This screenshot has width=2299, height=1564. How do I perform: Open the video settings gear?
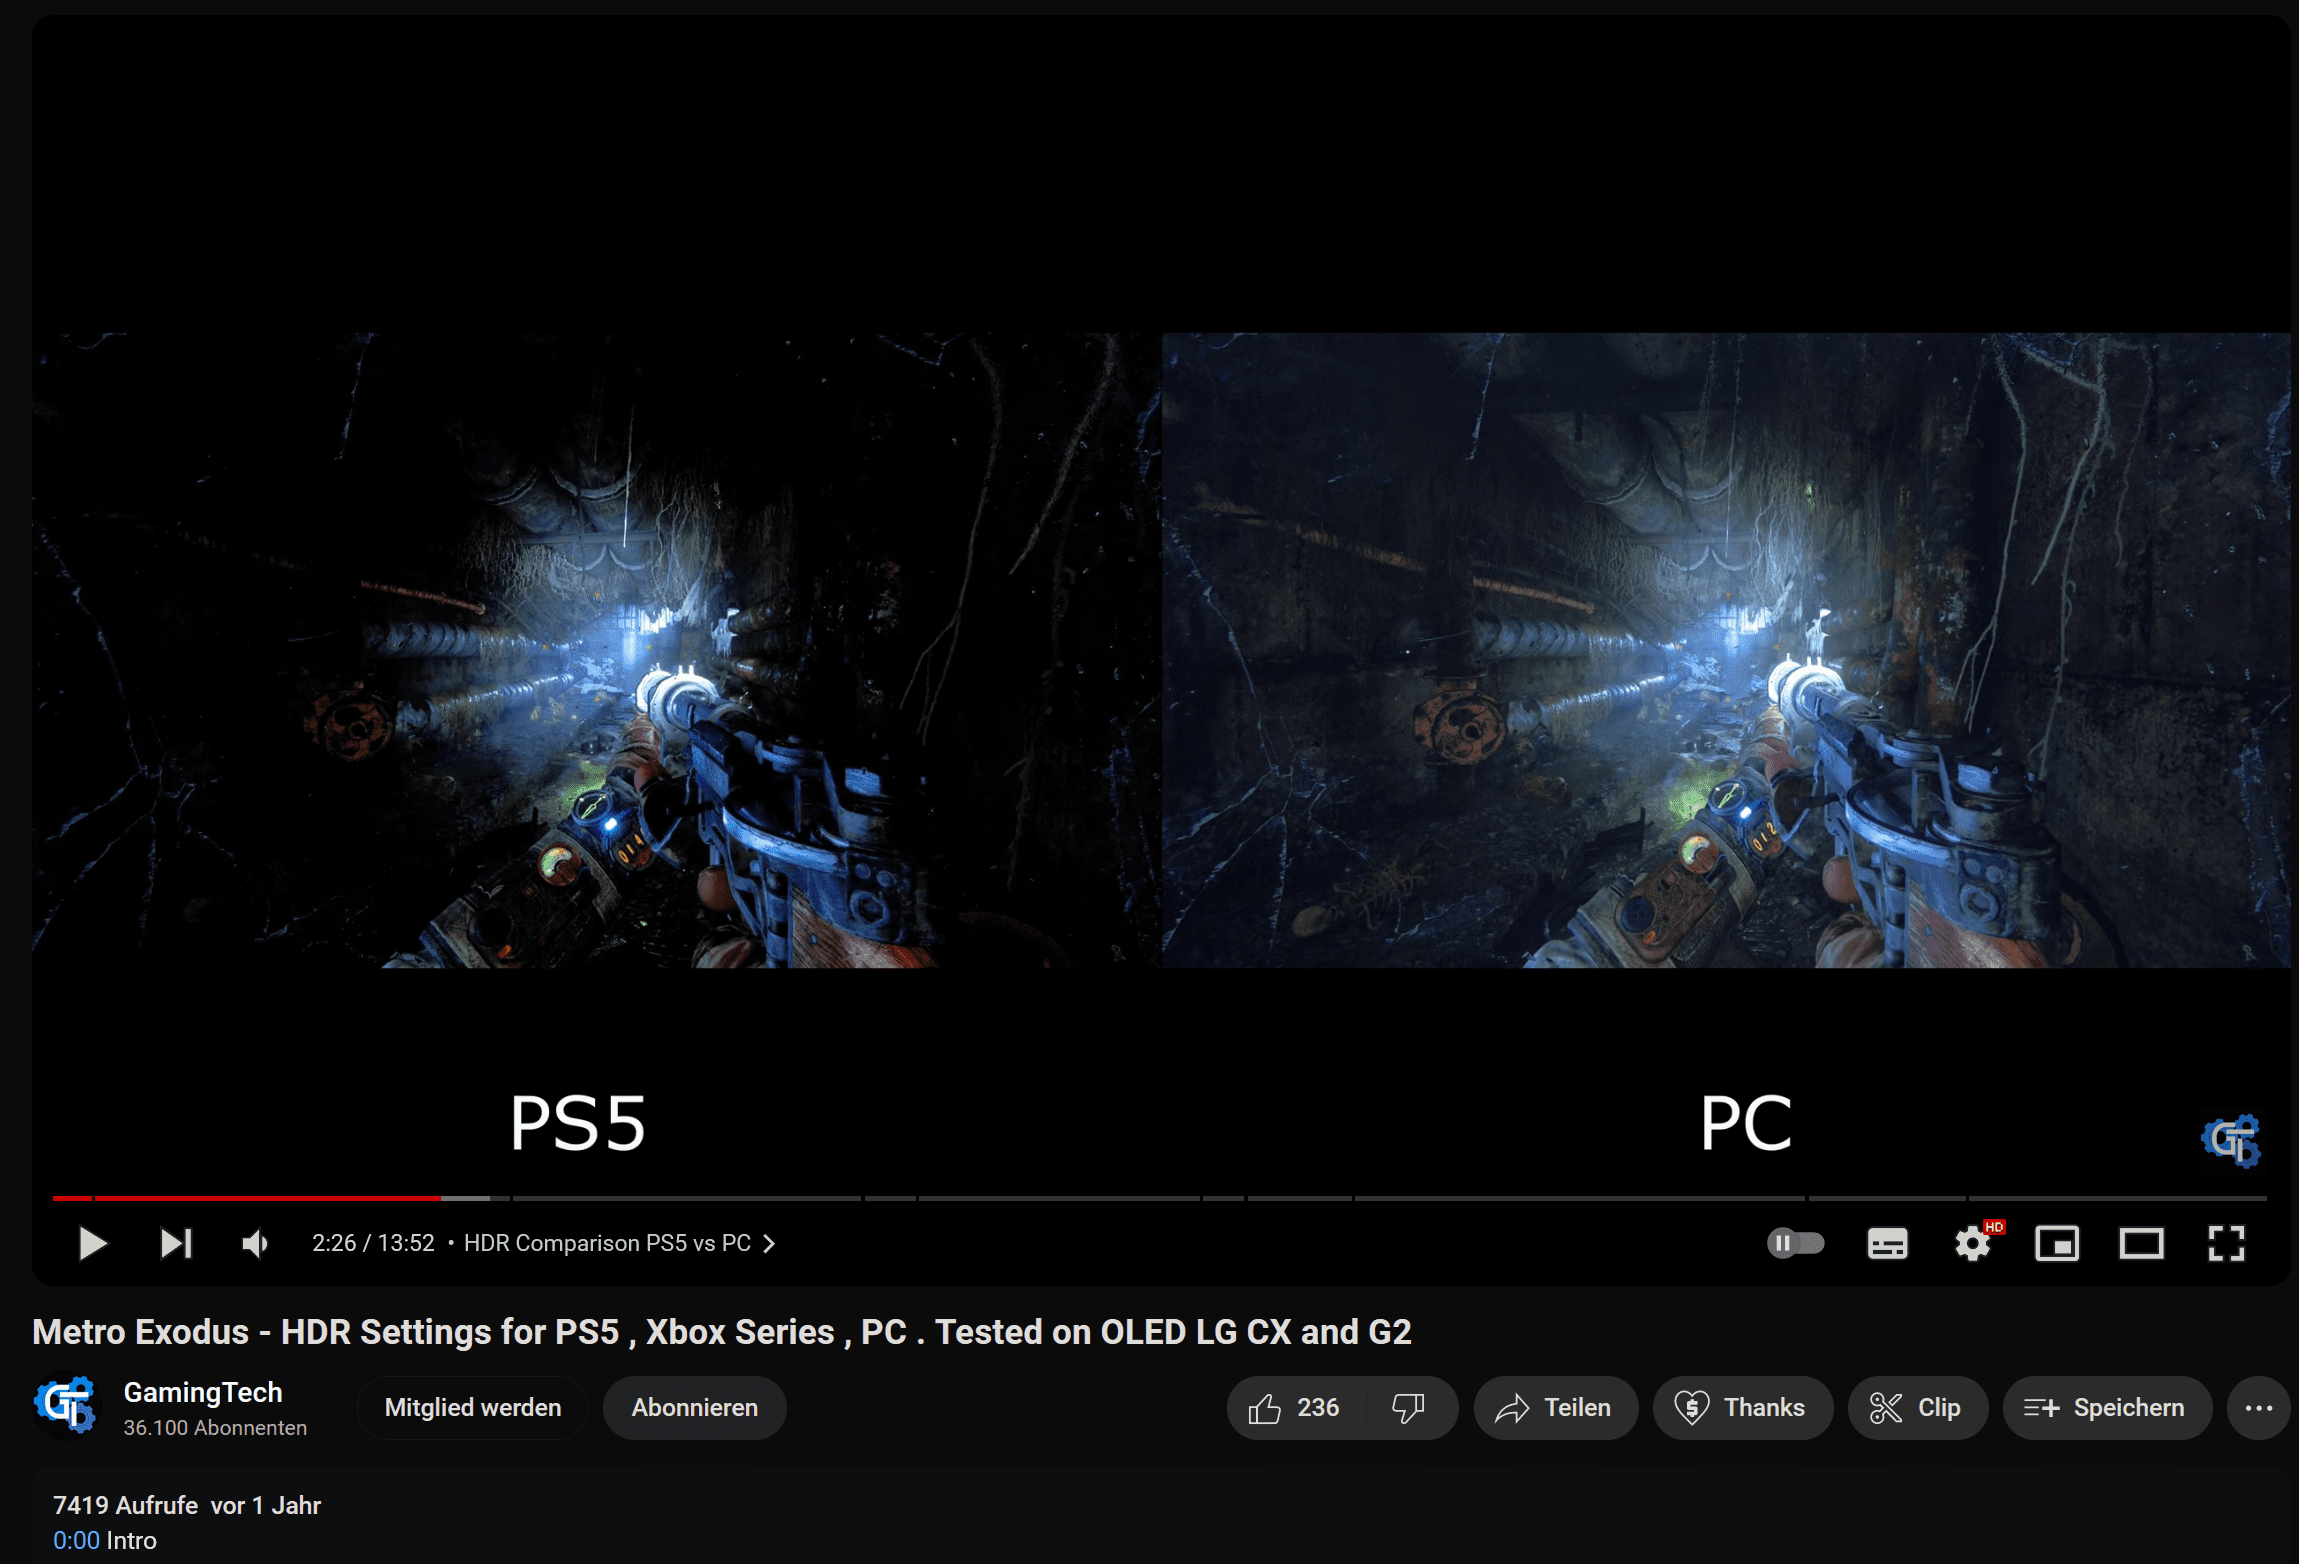[x=1973, y=1243]
